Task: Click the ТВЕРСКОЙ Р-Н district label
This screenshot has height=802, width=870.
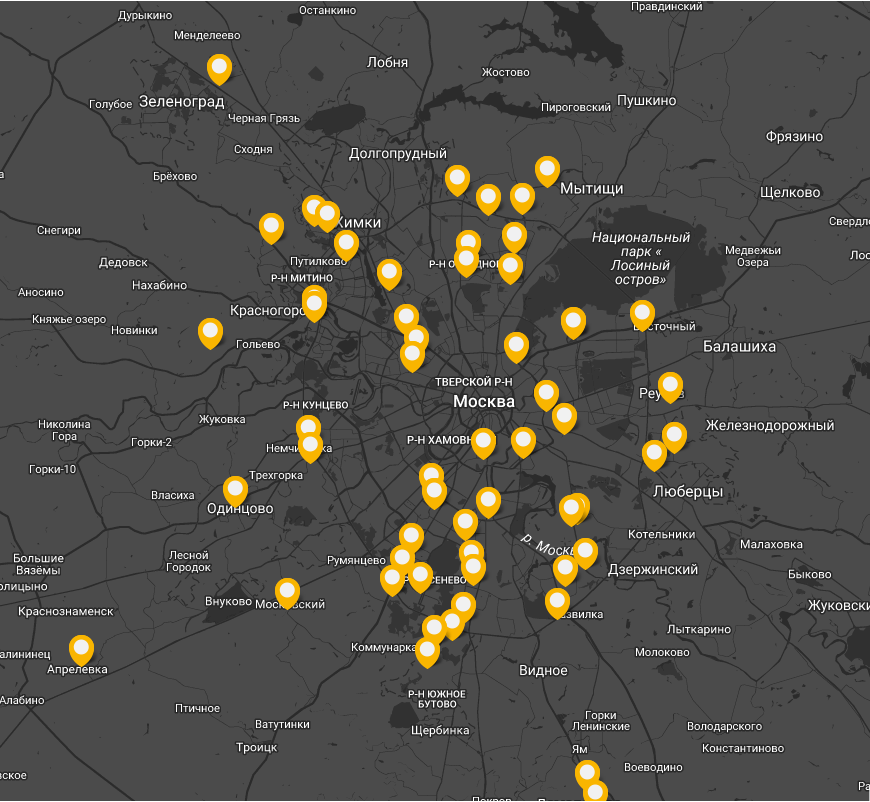Action: [x=473, y=382]
